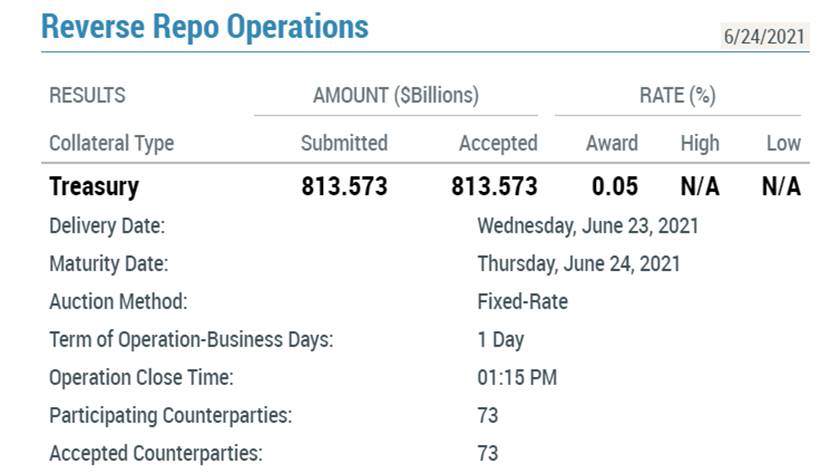The height and width of the screenshot is (473, 830).
Task: Click the Maturity Date value June 24
Action: coord(579,263)
